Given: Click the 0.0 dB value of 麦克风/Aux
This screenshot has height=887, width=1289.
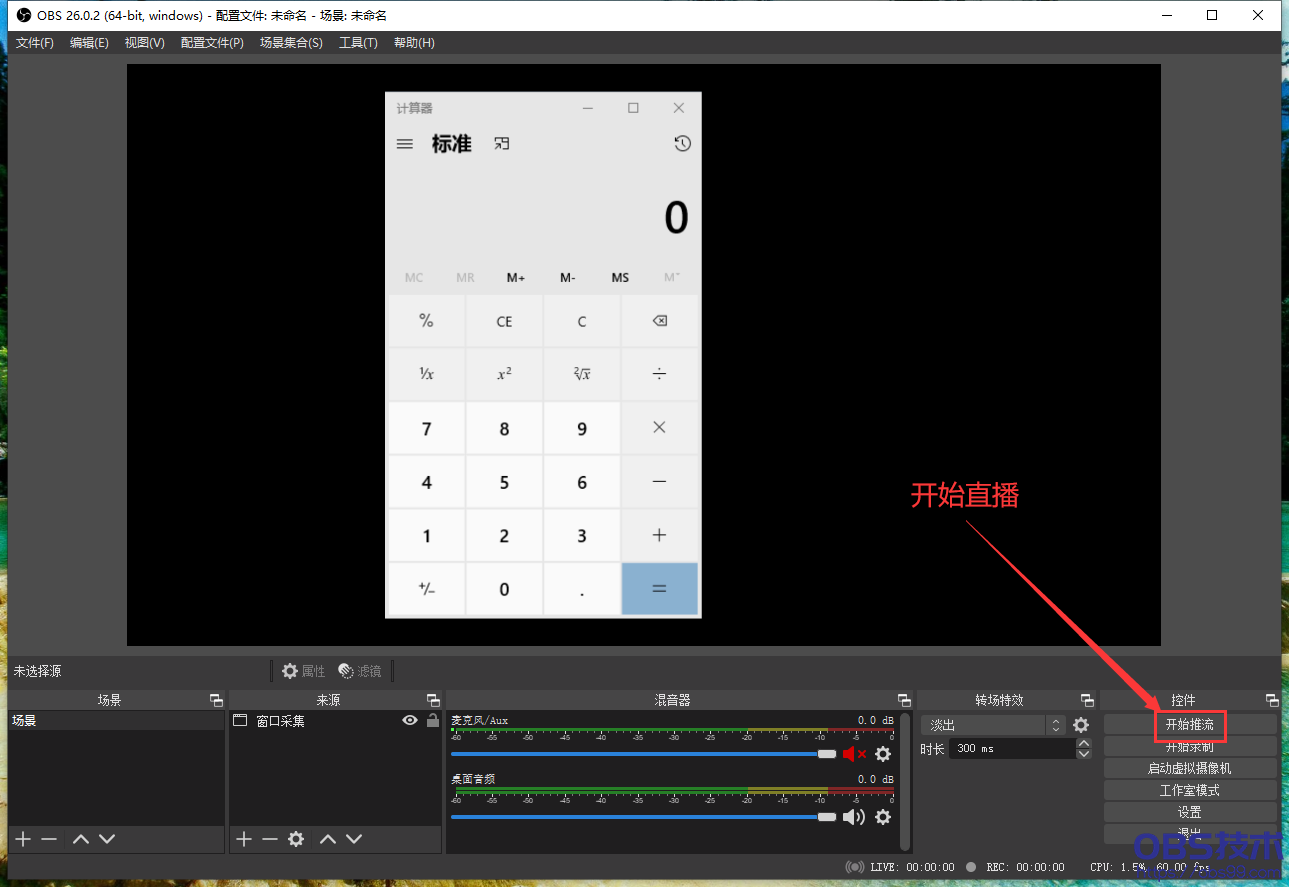Looking at the screenshot, I should point(875,720).
